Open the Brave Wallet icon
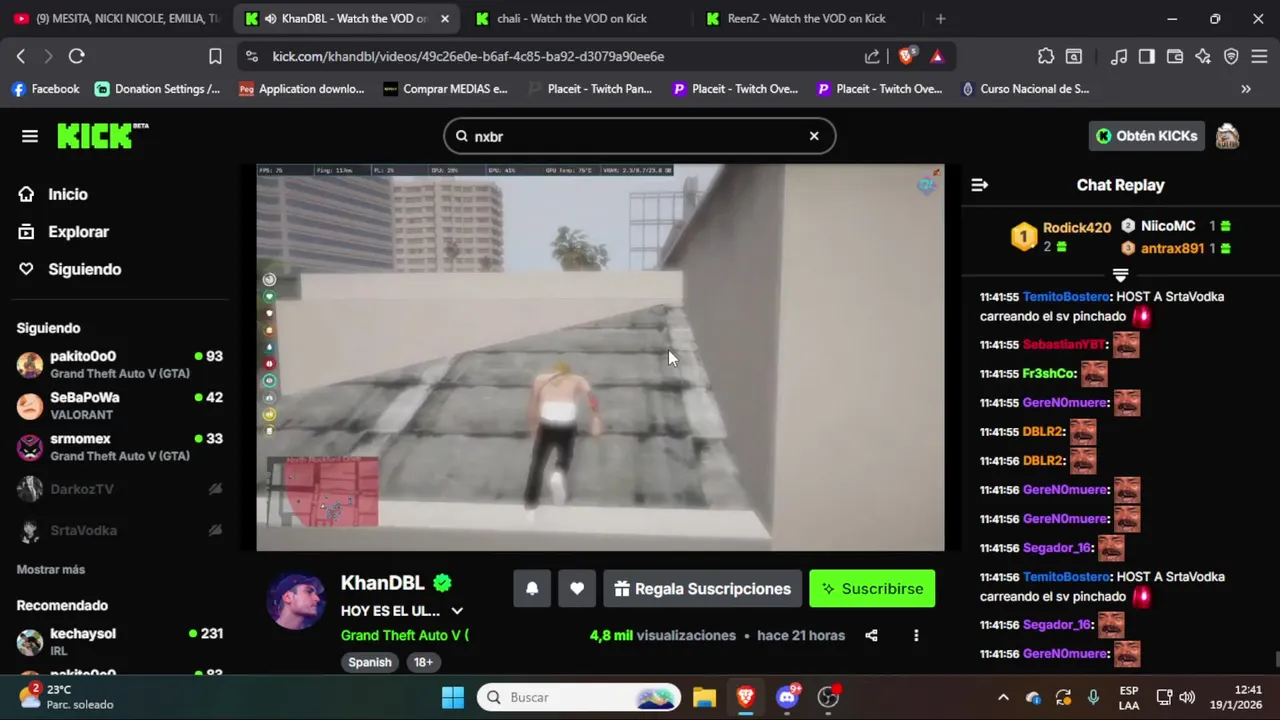 coord(1175,57)
